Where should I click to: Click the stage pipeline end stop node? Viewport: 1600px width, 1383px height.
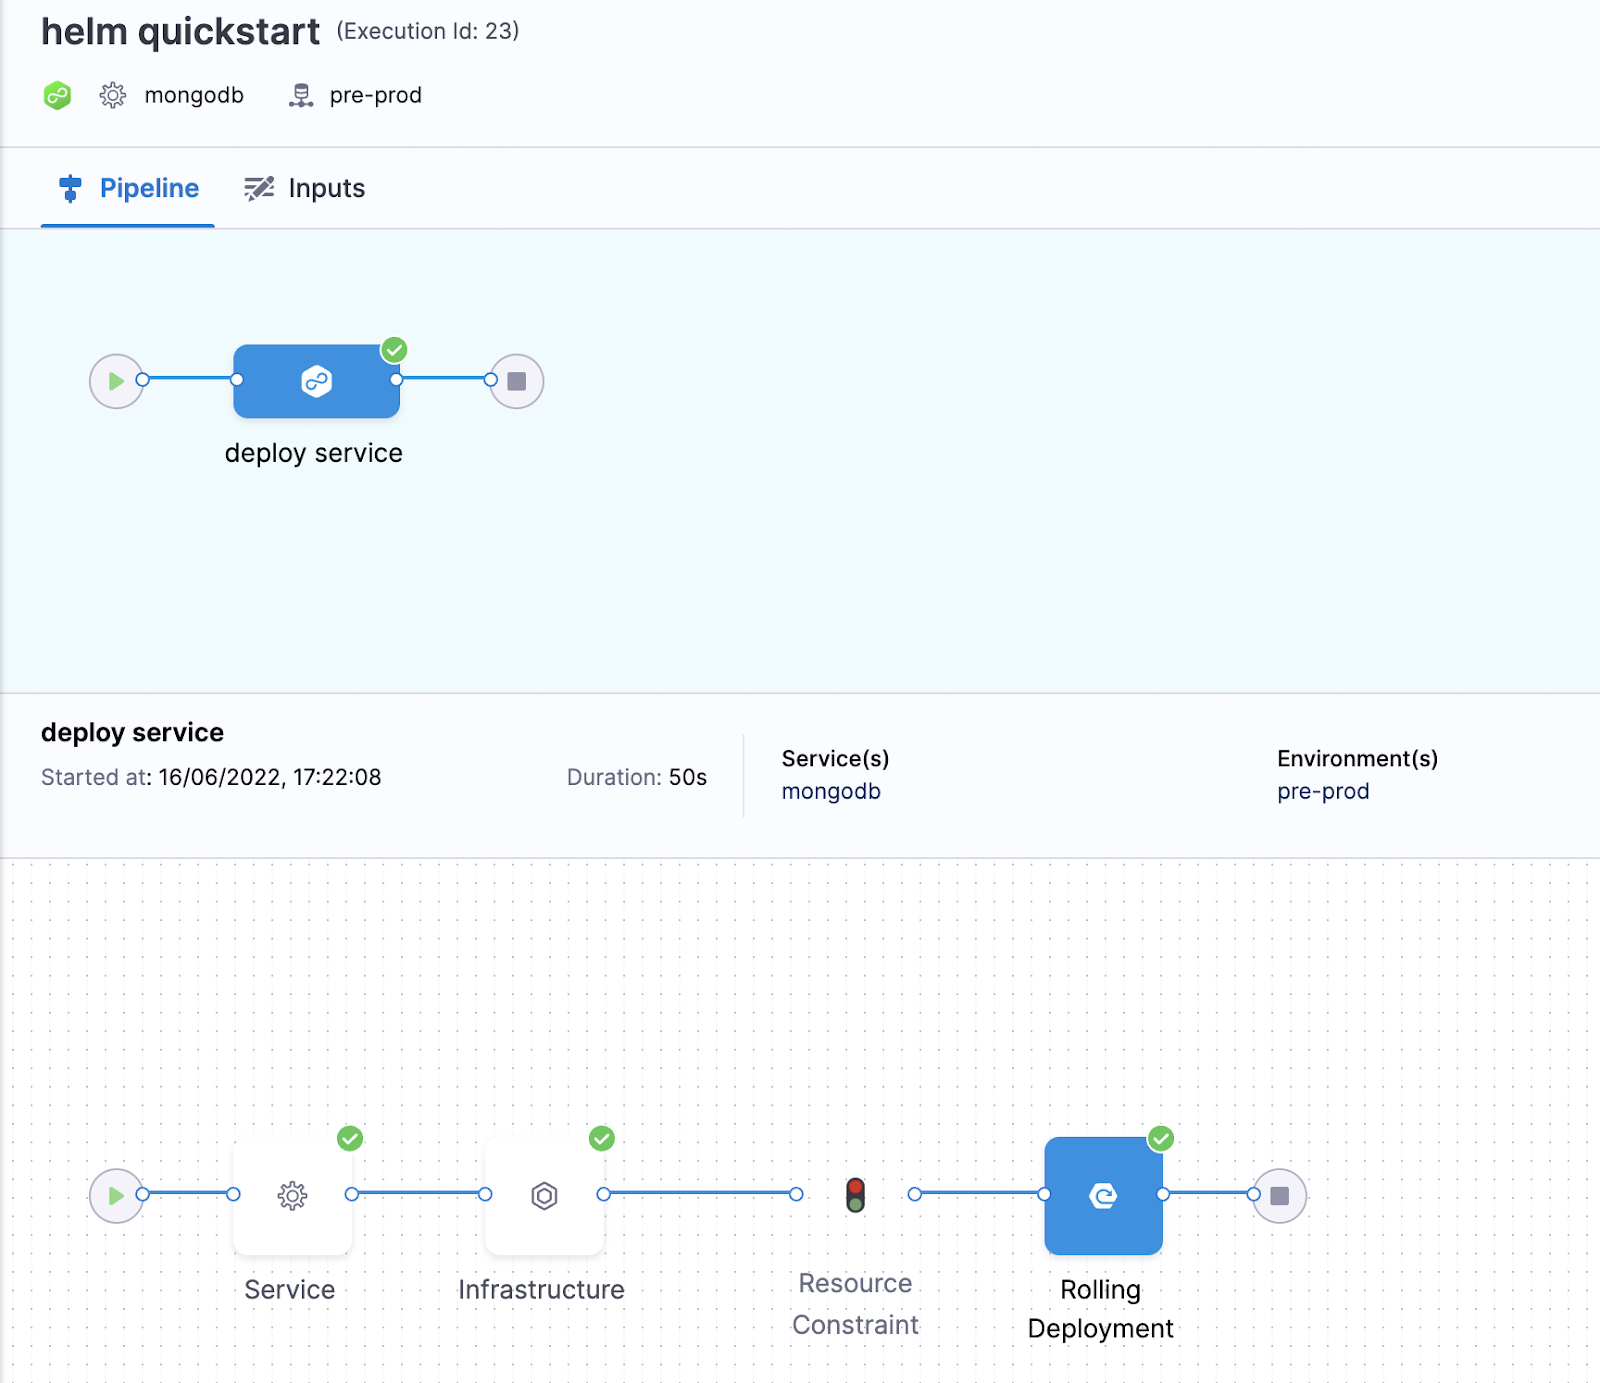tap(516, 381)
